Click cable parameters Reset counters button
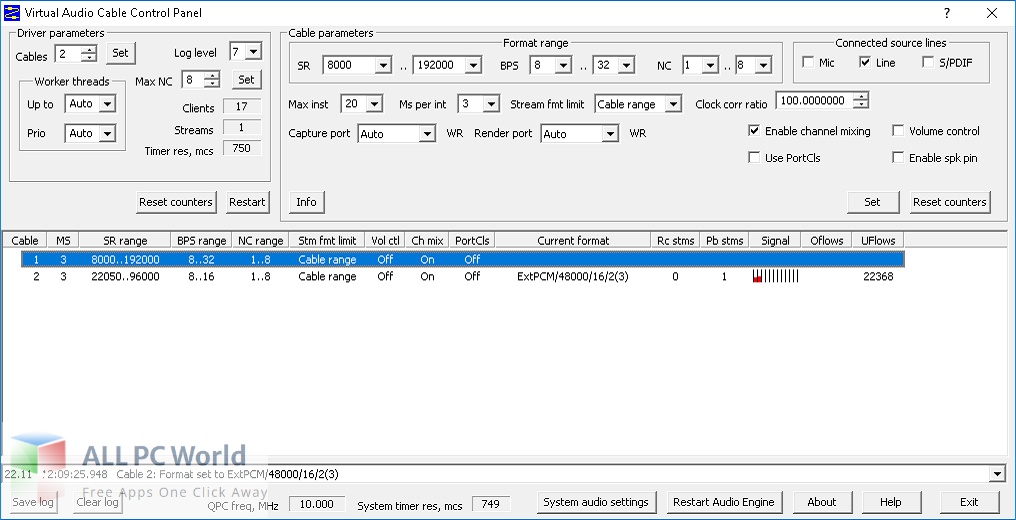 click(949, 202)
